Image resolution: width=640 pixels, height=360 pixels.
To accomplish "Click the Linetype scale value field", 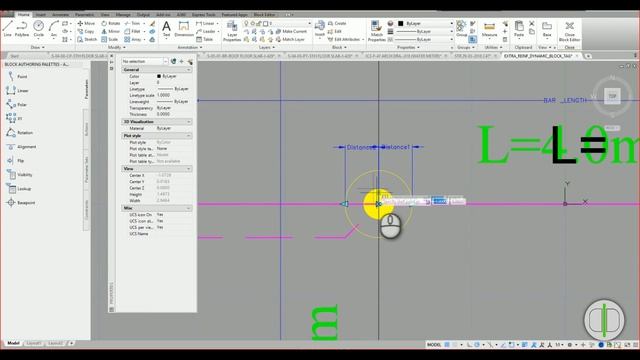I will coord(174,95).
